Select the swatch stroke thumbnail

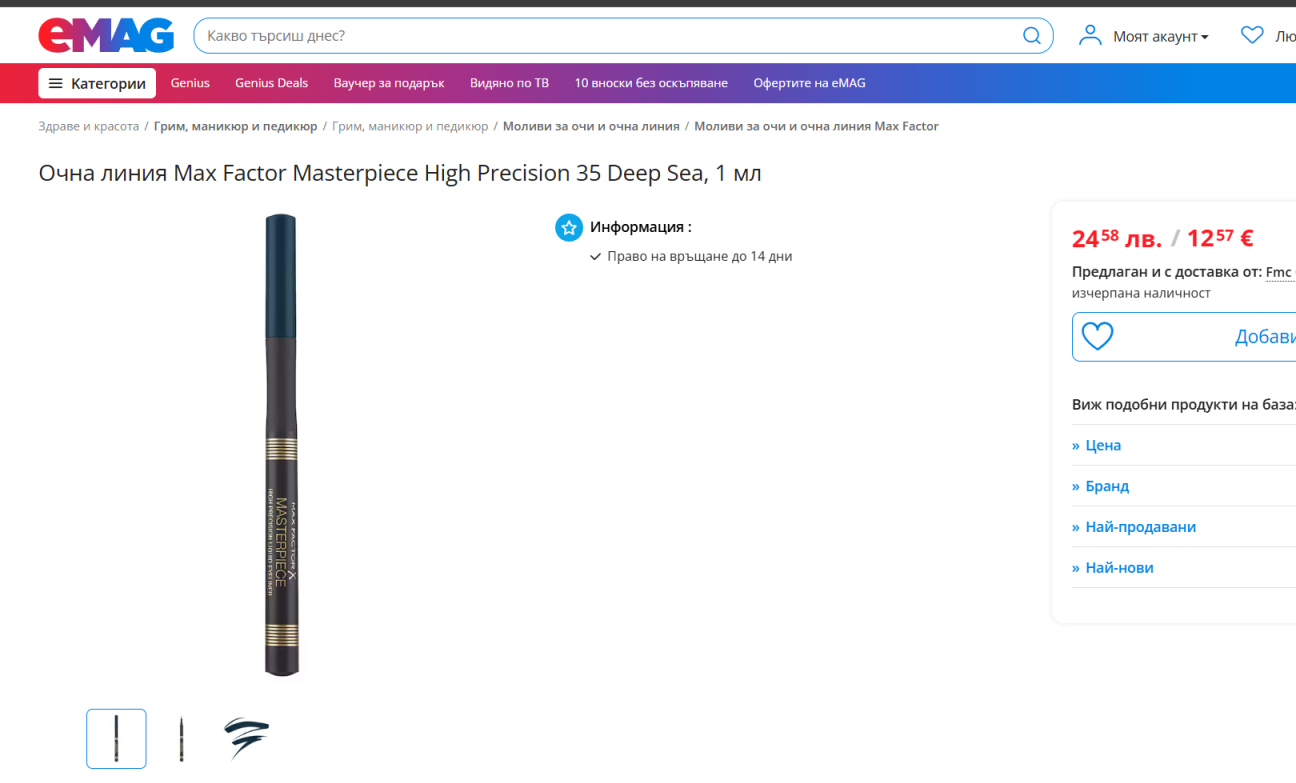pos(246,739)
